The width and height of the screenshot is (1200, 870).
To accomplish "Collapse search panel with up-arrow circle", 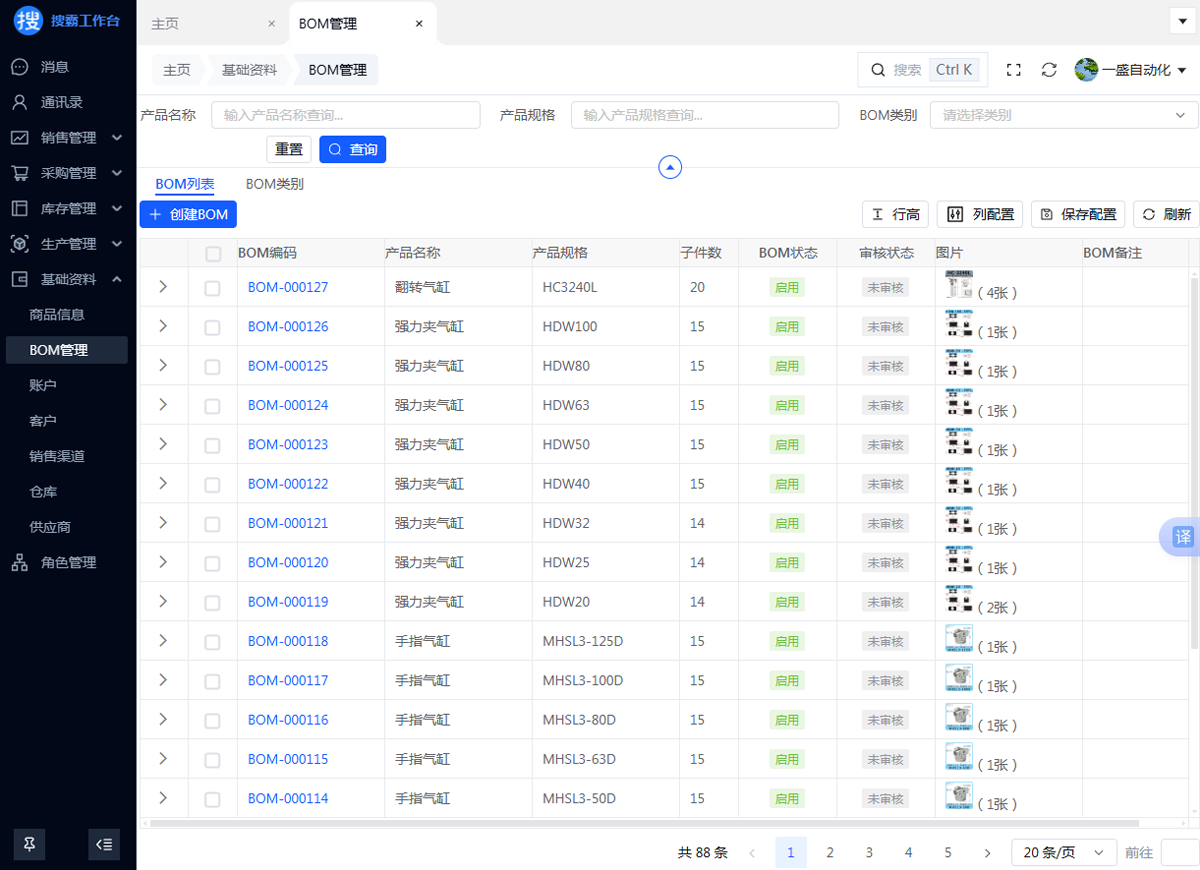I will (x=670, y=167).
